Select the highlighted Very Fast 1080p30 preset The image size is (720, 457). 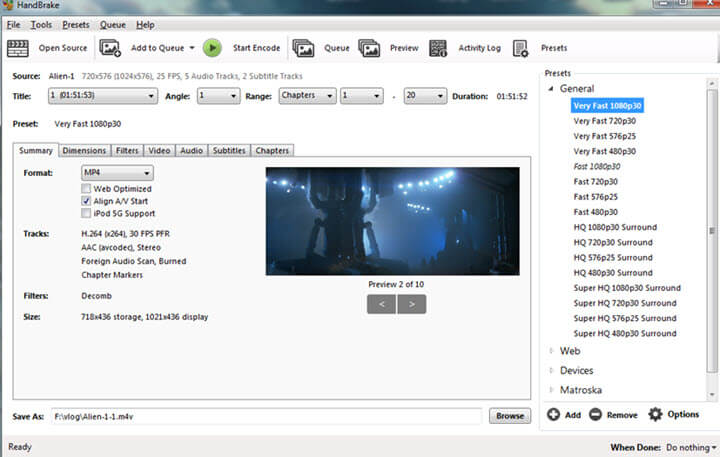pyautogui.click(x=607, y=106)
